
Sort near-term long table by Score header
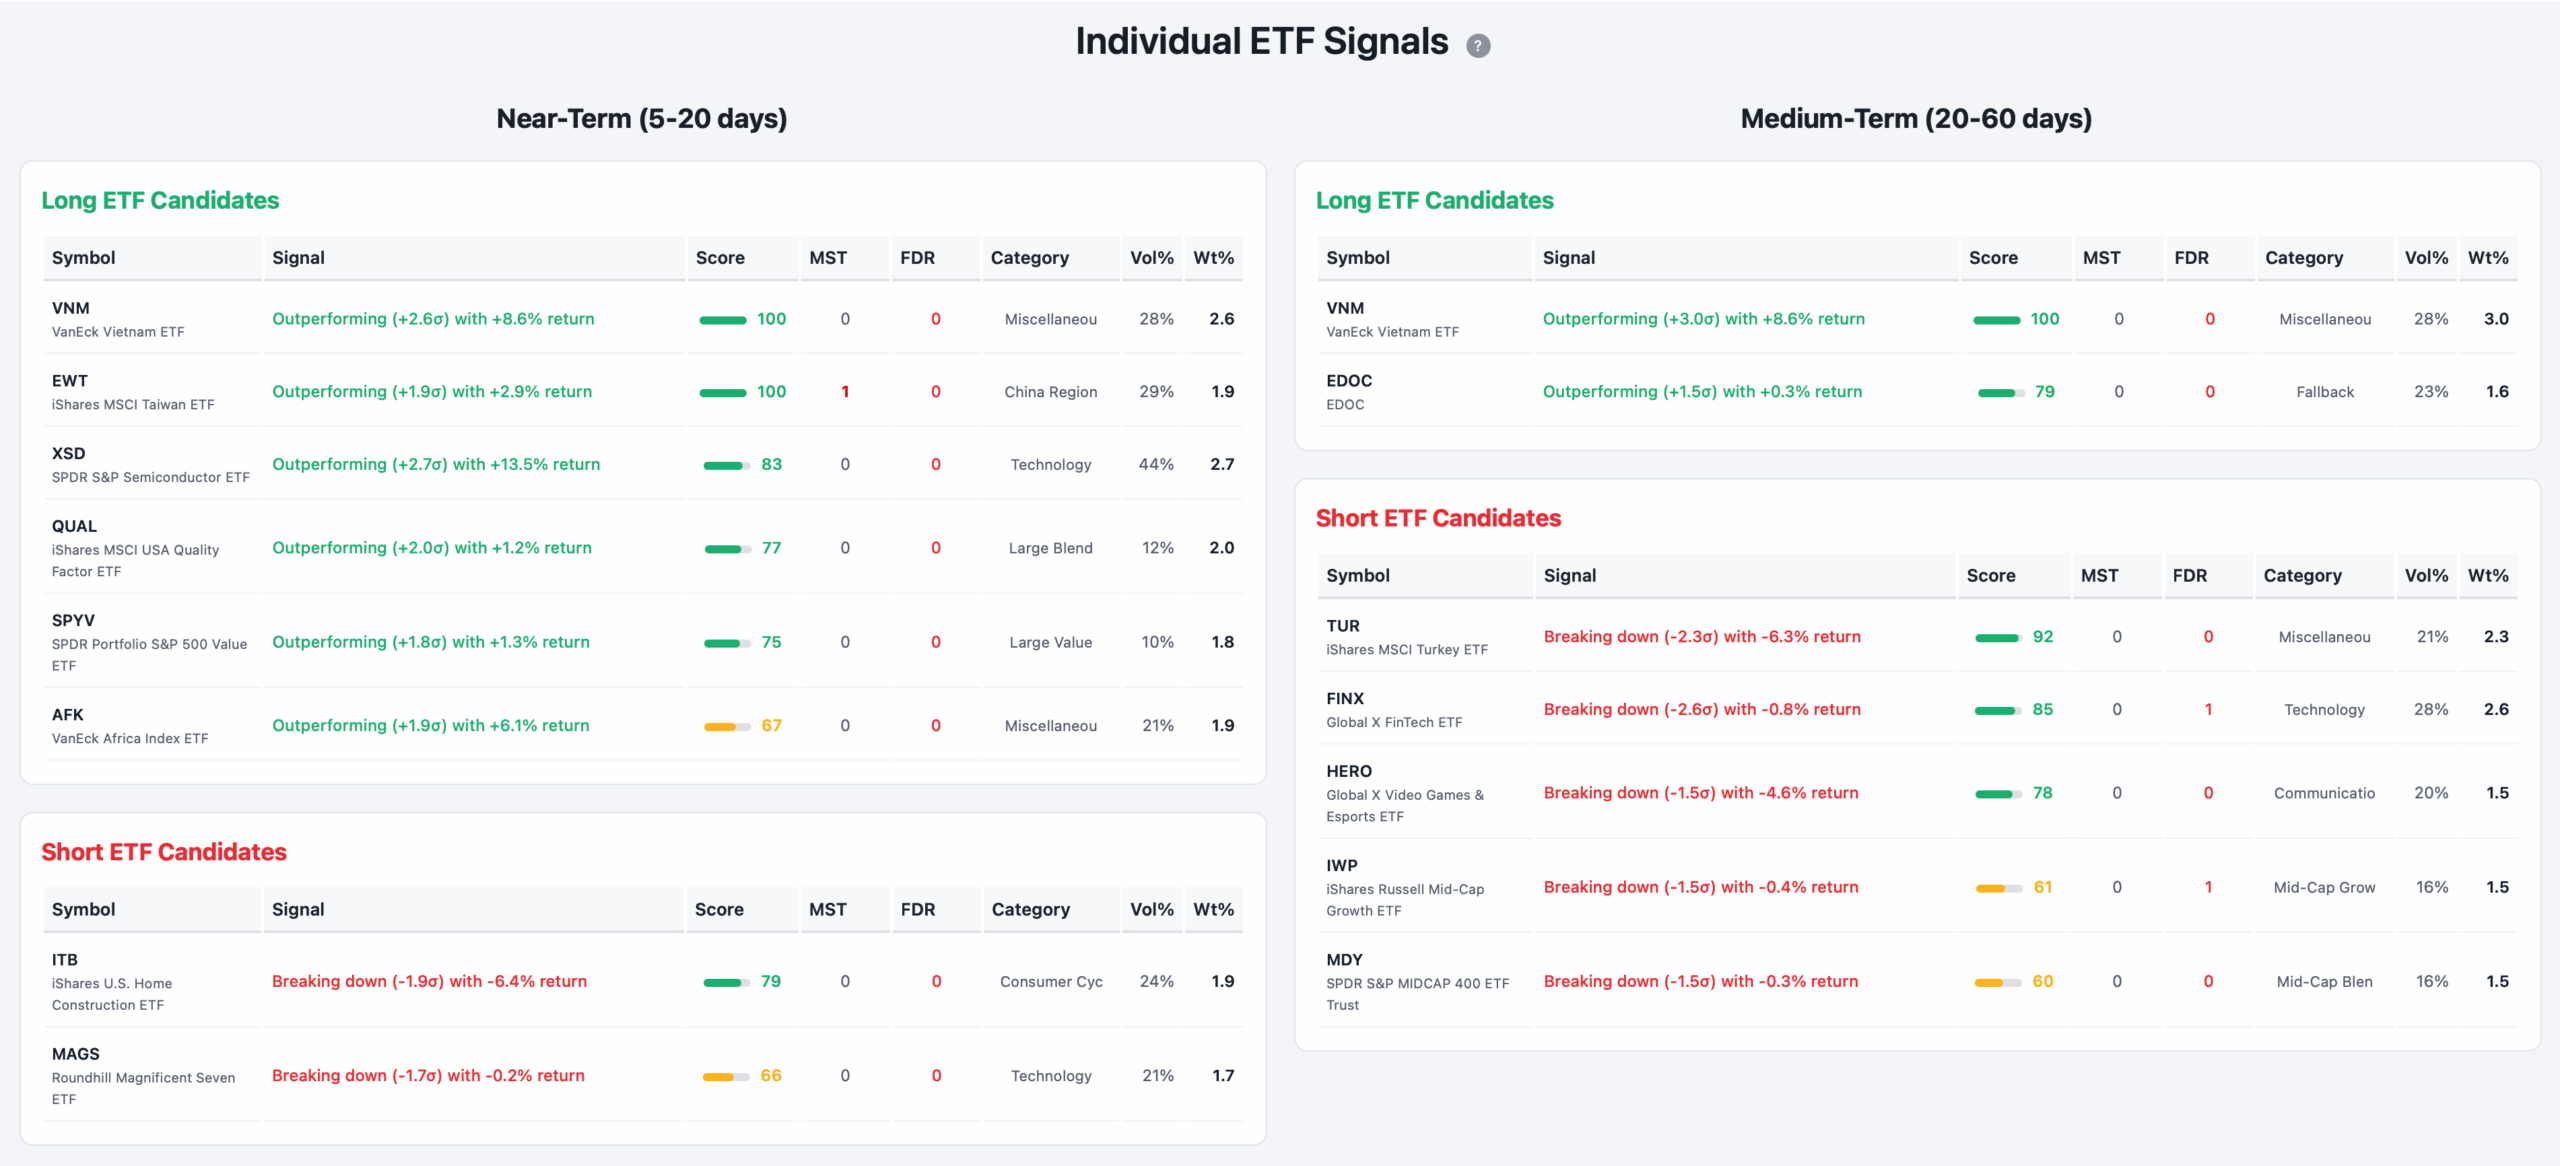pyautogui.click(x=720, y=258)
